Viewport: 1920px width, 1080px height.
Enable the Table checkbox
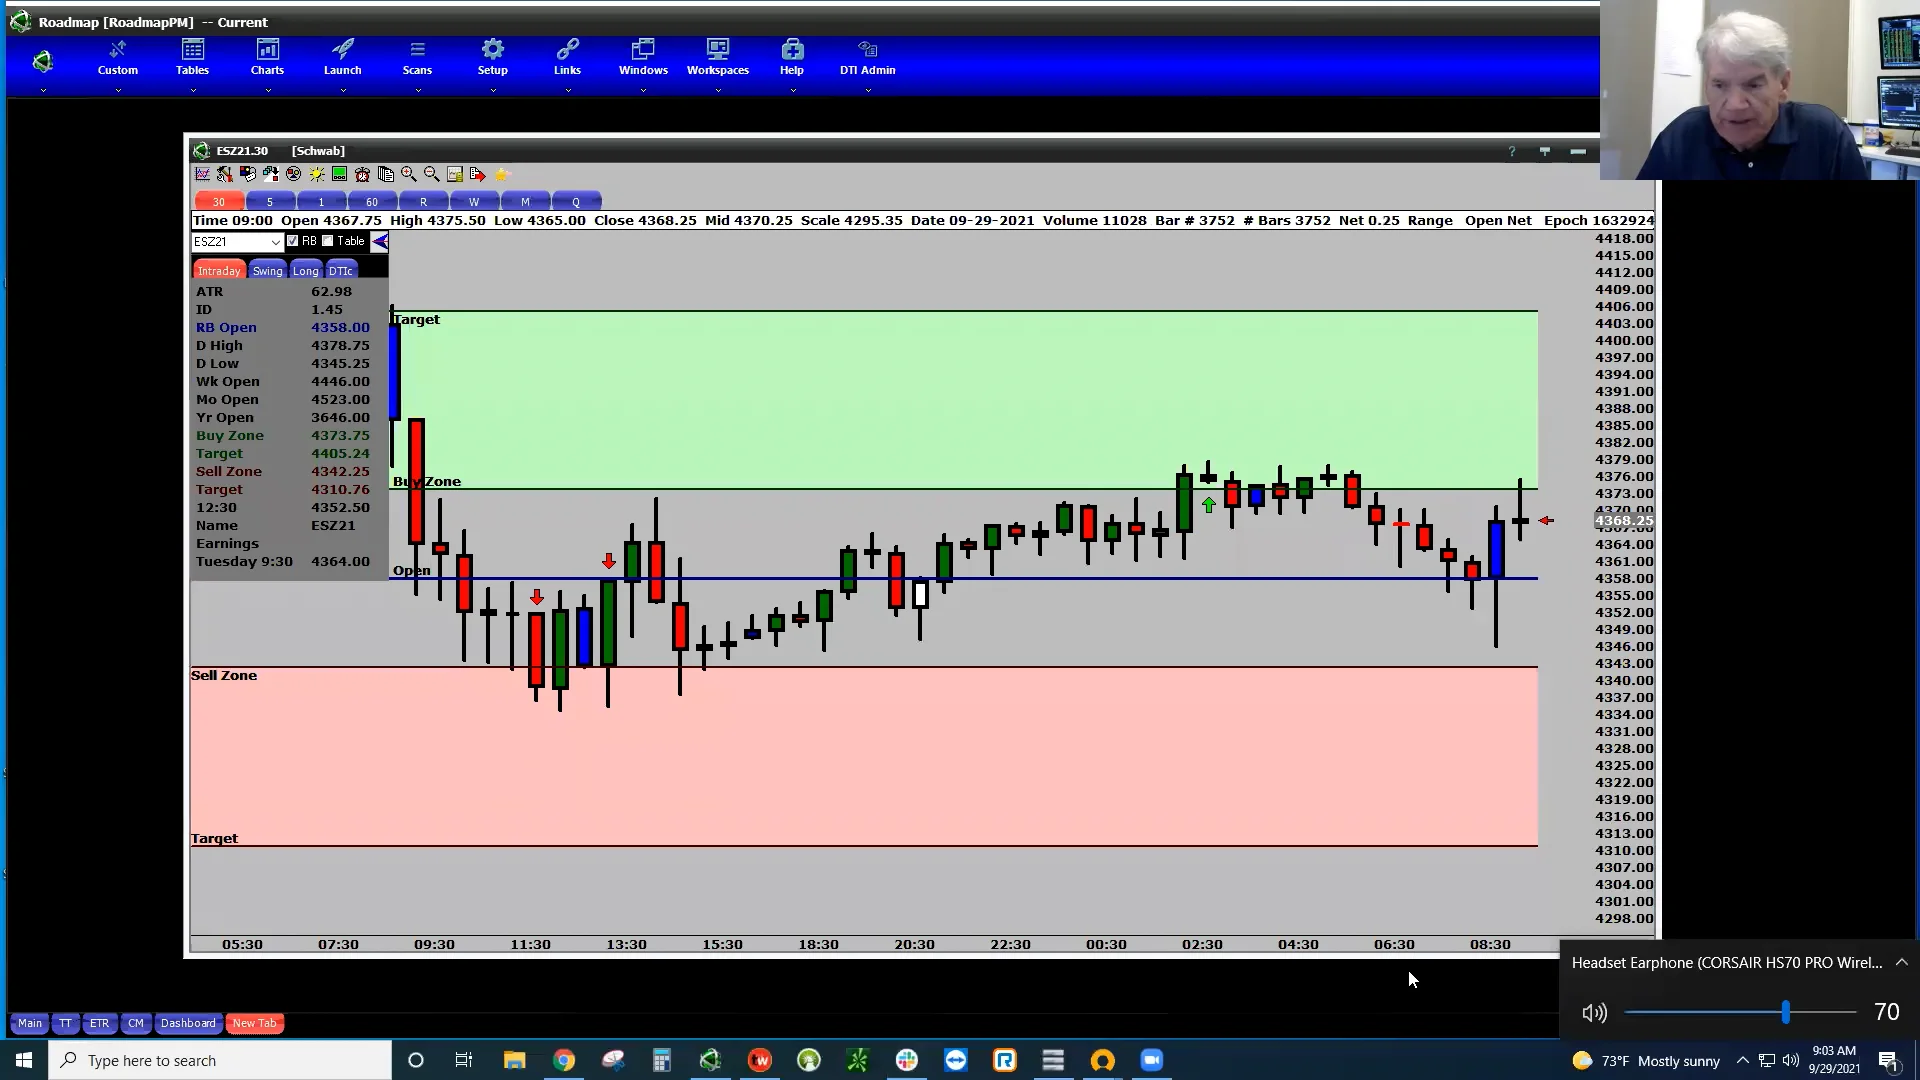tap(326, 240)
